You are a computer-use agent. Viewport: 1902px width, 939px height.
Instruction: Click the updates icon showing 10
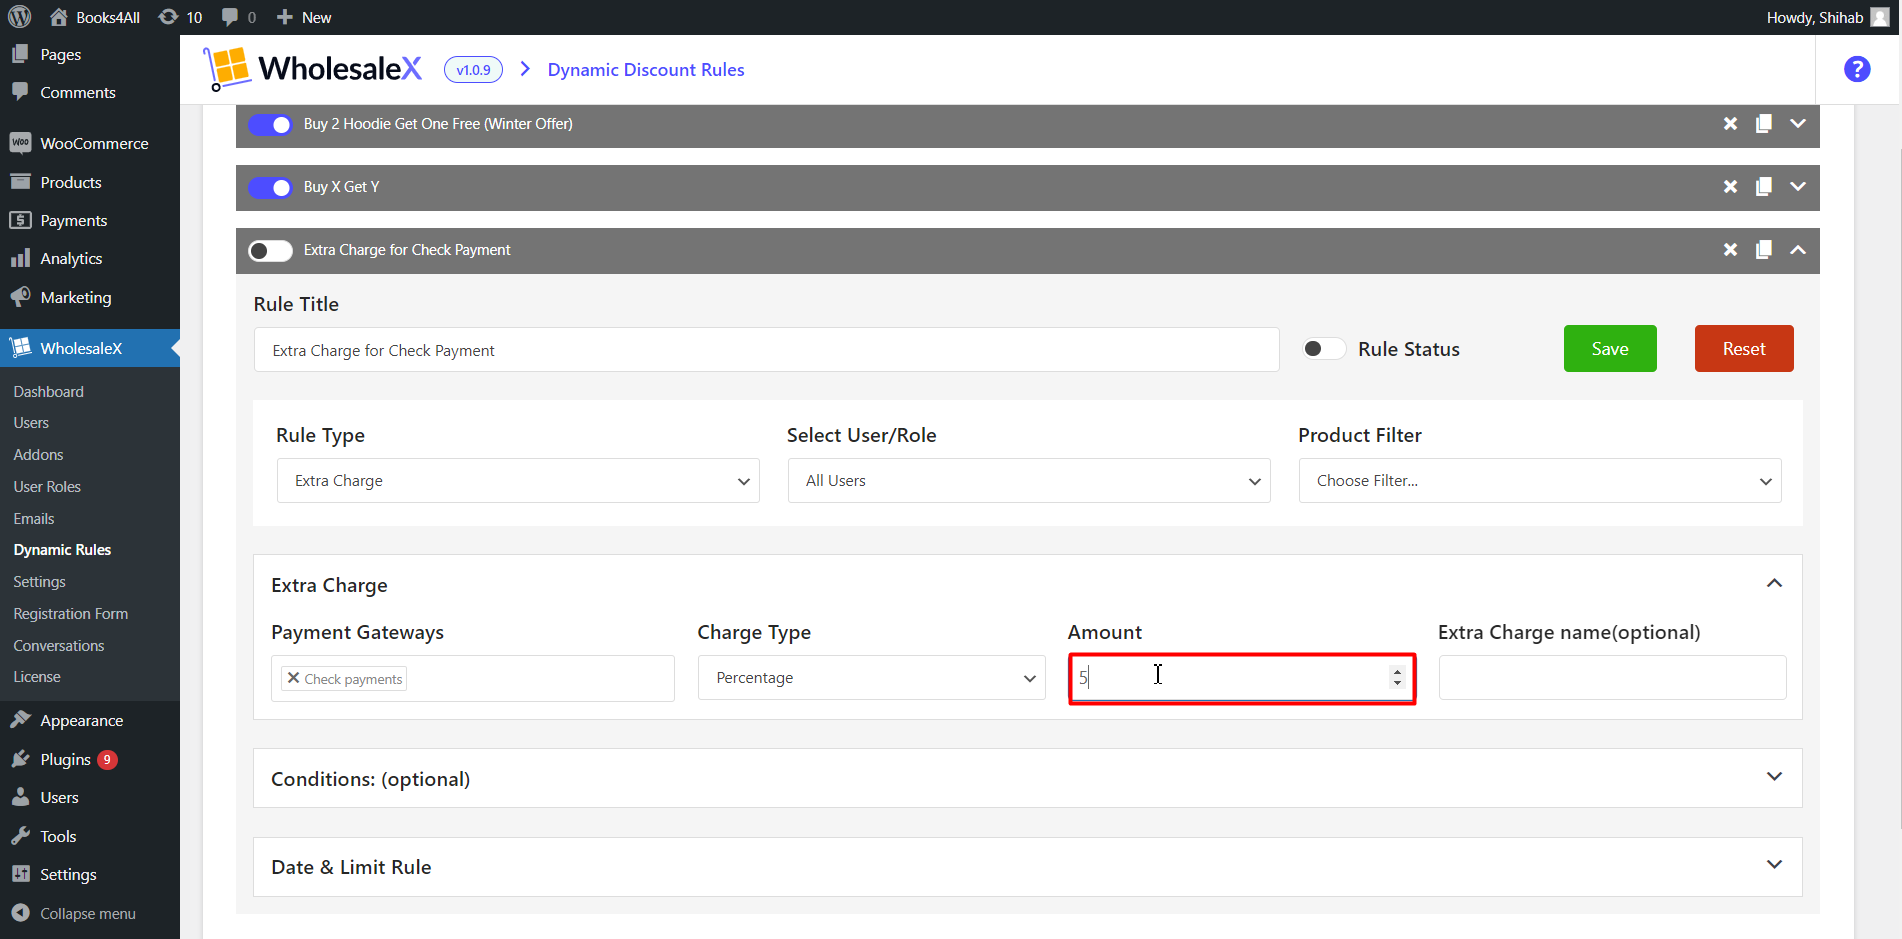point(180,17)
